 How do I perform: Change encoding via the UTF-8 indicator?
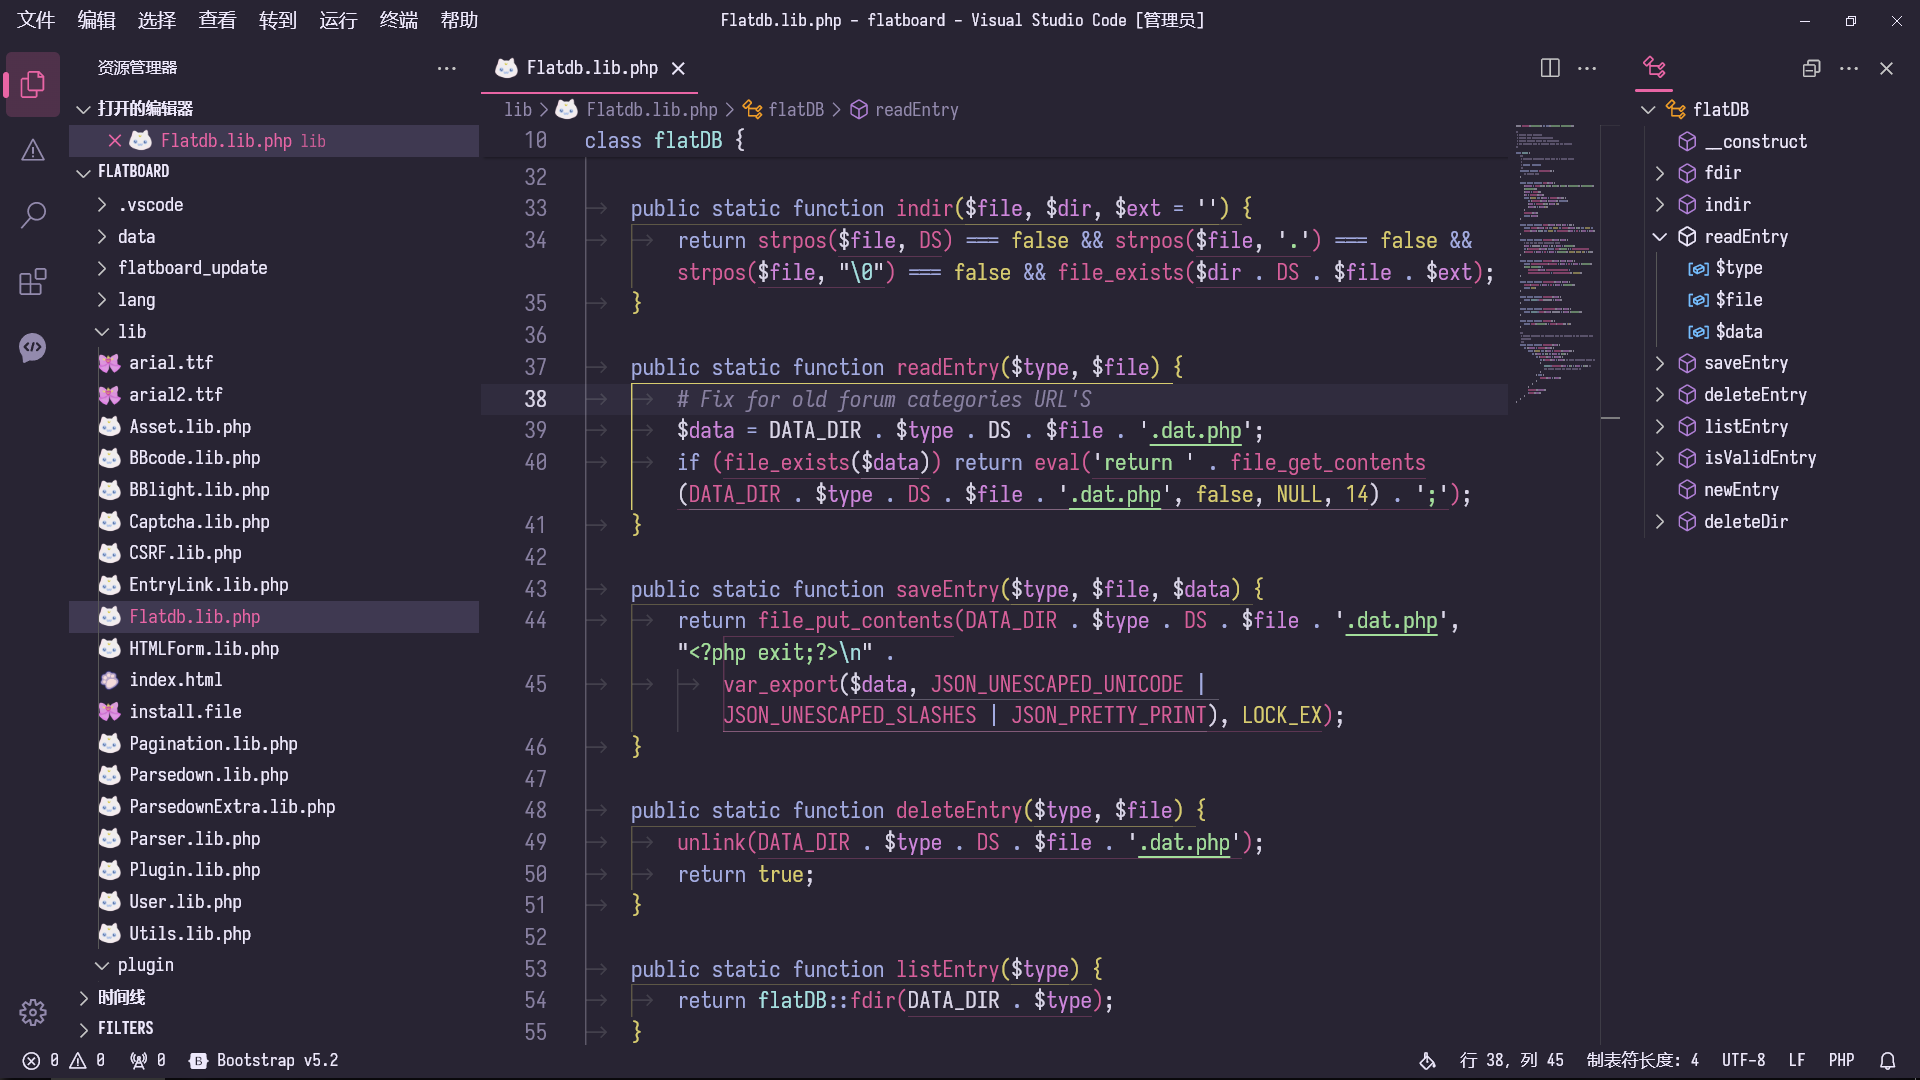click(x=1743, y=1060)
